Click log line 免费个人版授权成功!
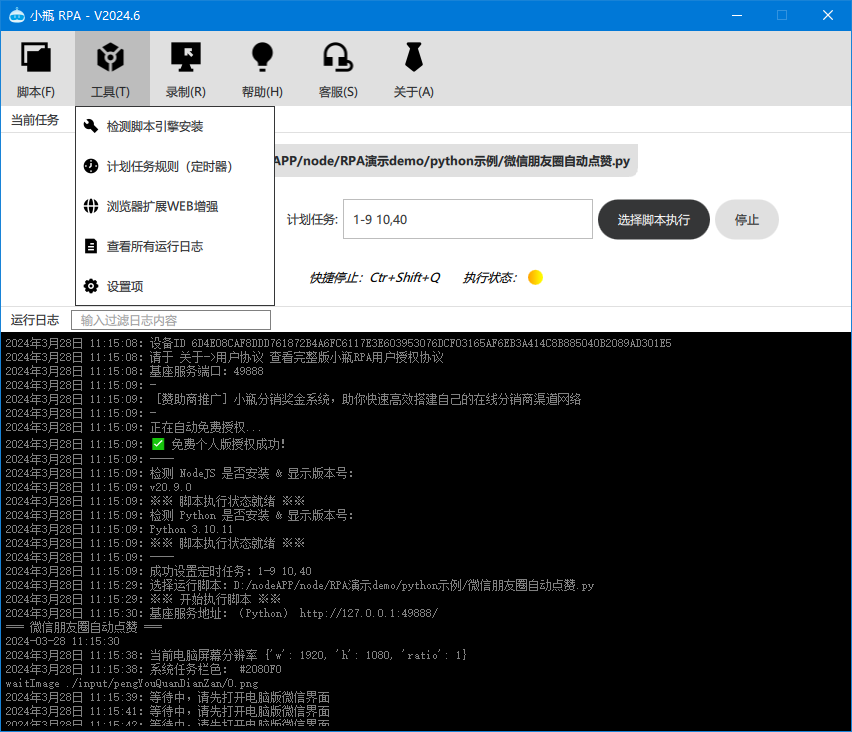The width and height of the screenshot is (852, 732). 146,445
